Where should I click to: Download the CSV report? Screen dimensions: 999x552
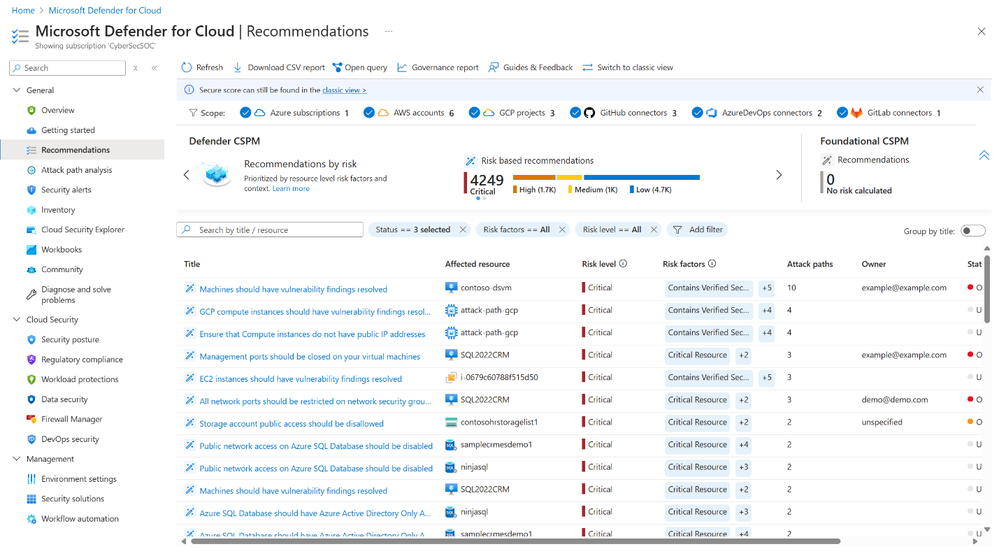(279, 68)
